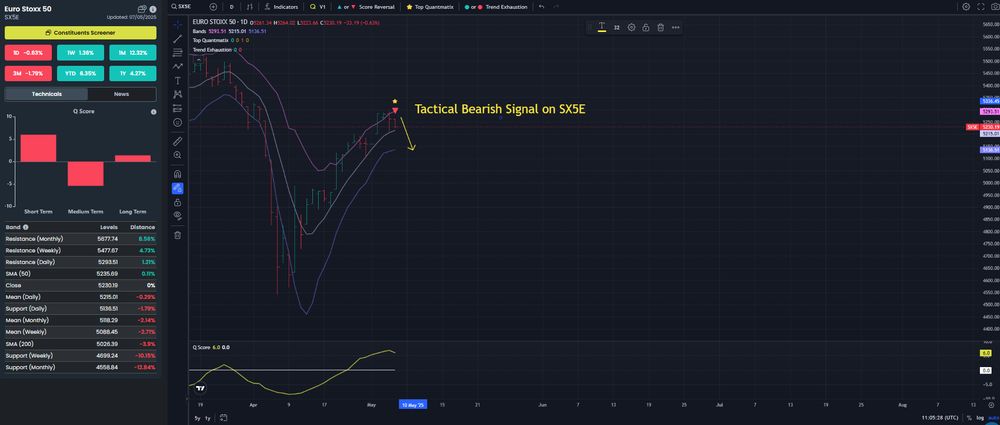Screen dimensions: 1000x425
Task: Toggle lock all drawings
Action: click(x=177, y=202)
